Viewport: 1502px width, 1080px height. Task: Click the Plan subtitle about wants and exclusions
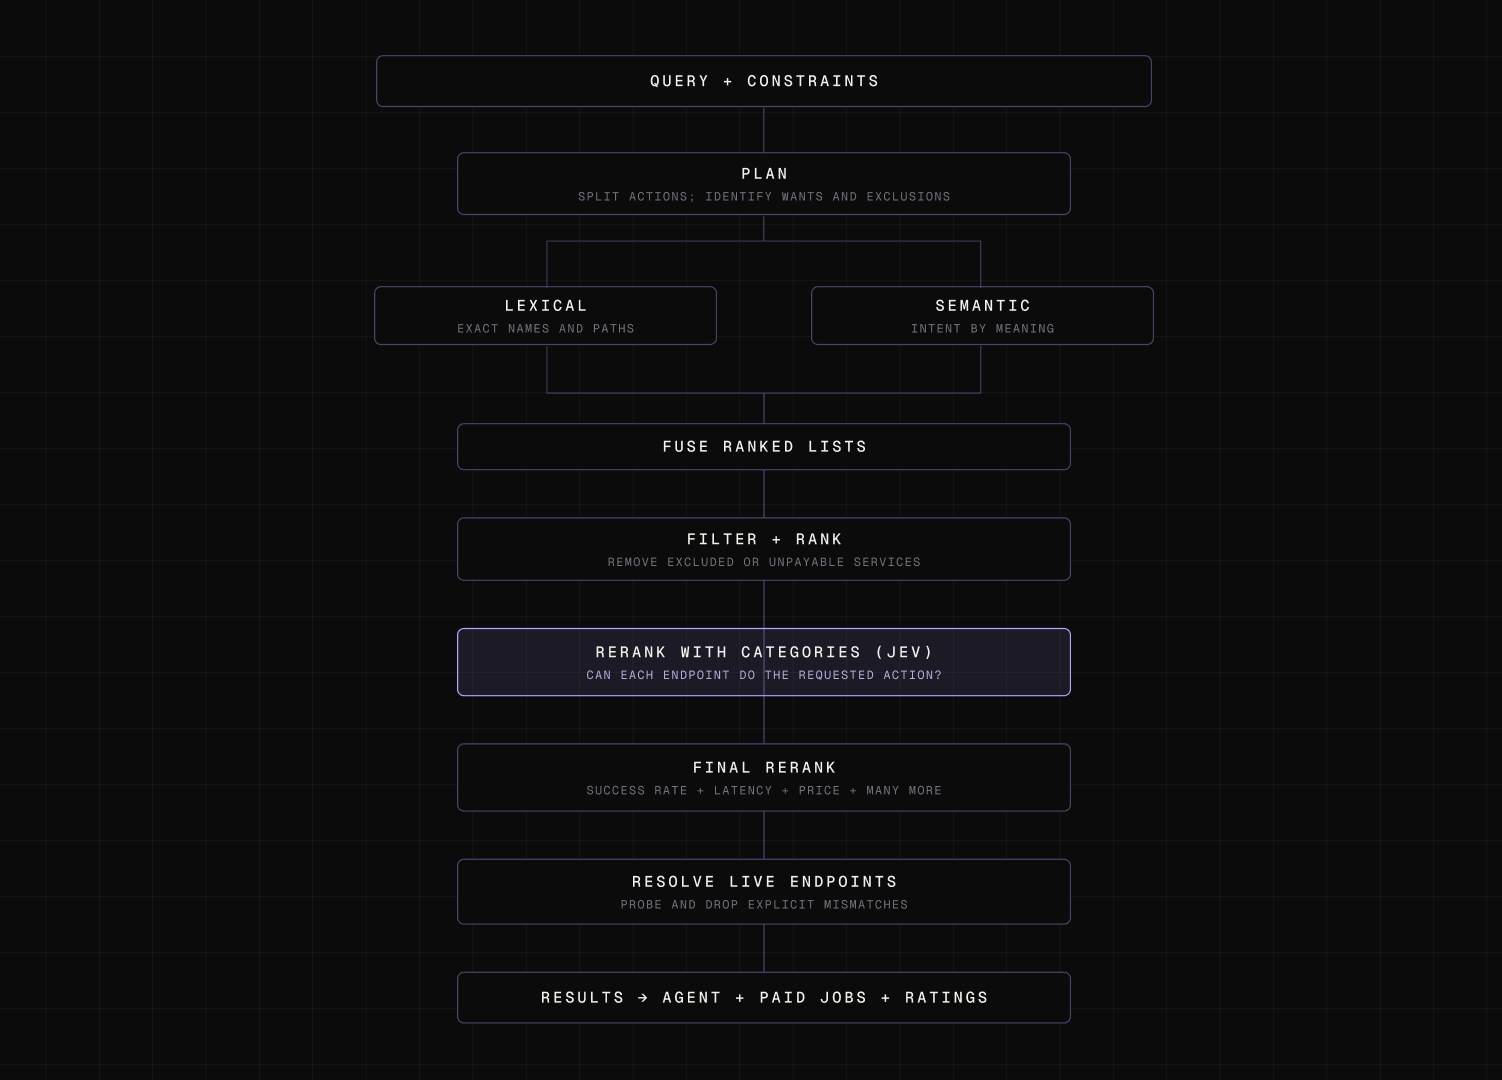pos(764,197)
